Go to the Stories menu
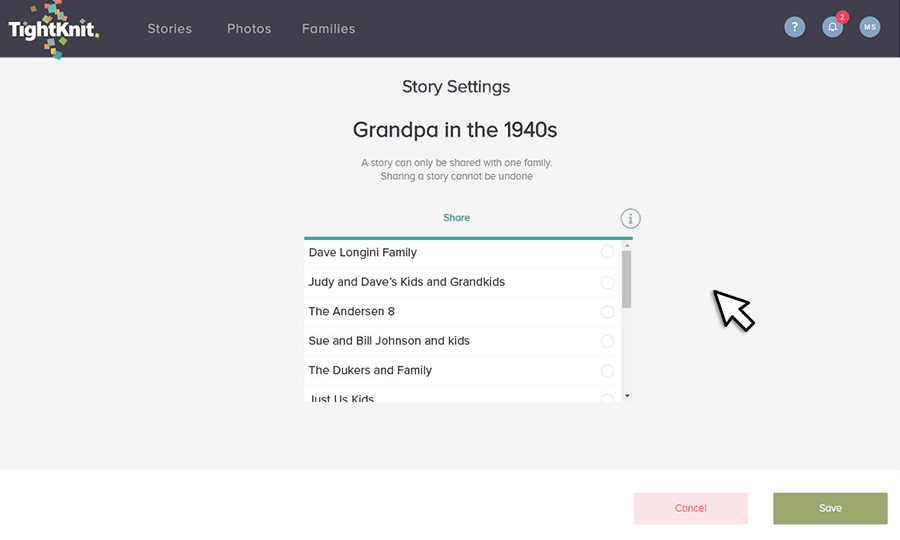Screen dimensions: 900x540 pyautogui.click(x=169, y=29)
